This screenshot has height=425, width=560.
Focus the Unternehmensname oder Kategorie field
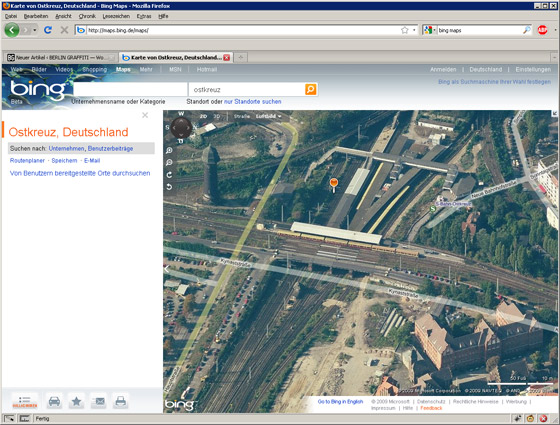(x=130, y=89)
